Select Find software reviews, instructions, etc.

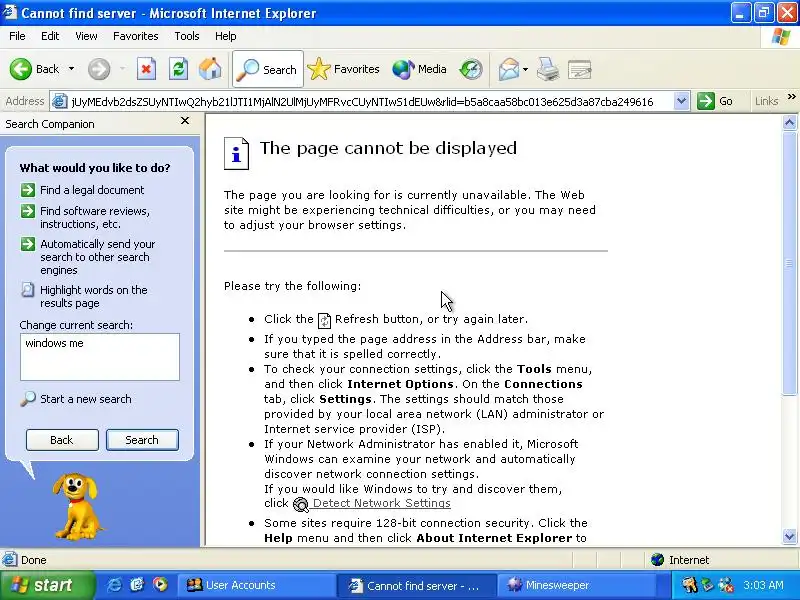click(x=95, y=217)
